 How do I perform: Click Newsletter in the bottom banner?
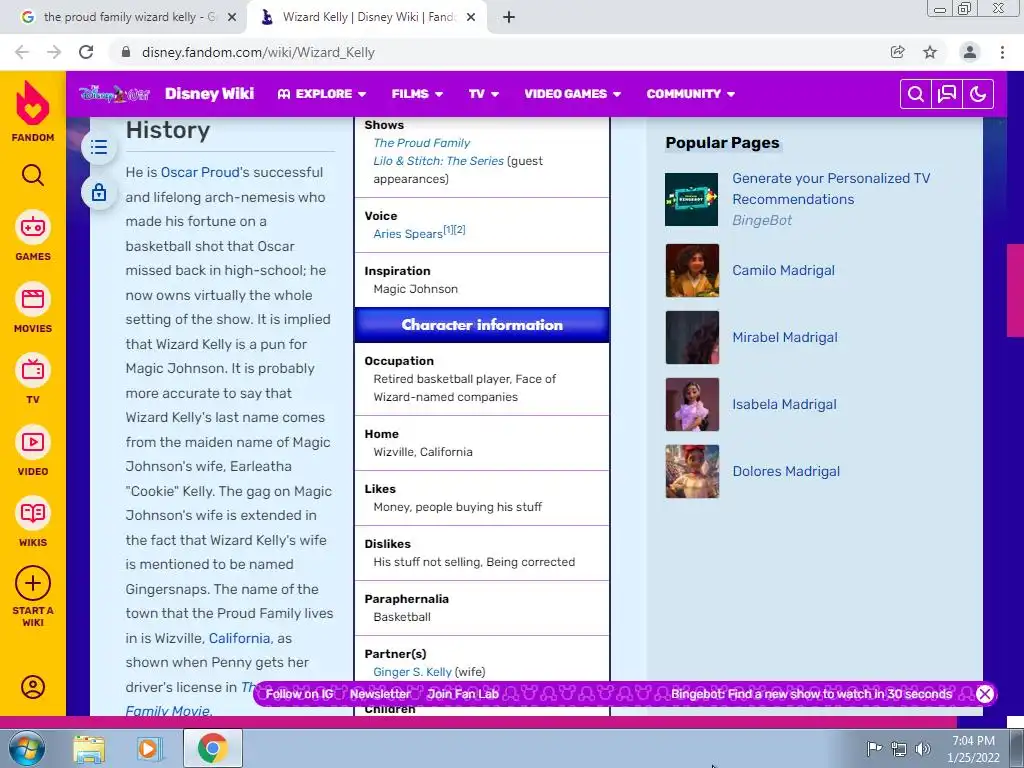[x=380, y=694]
